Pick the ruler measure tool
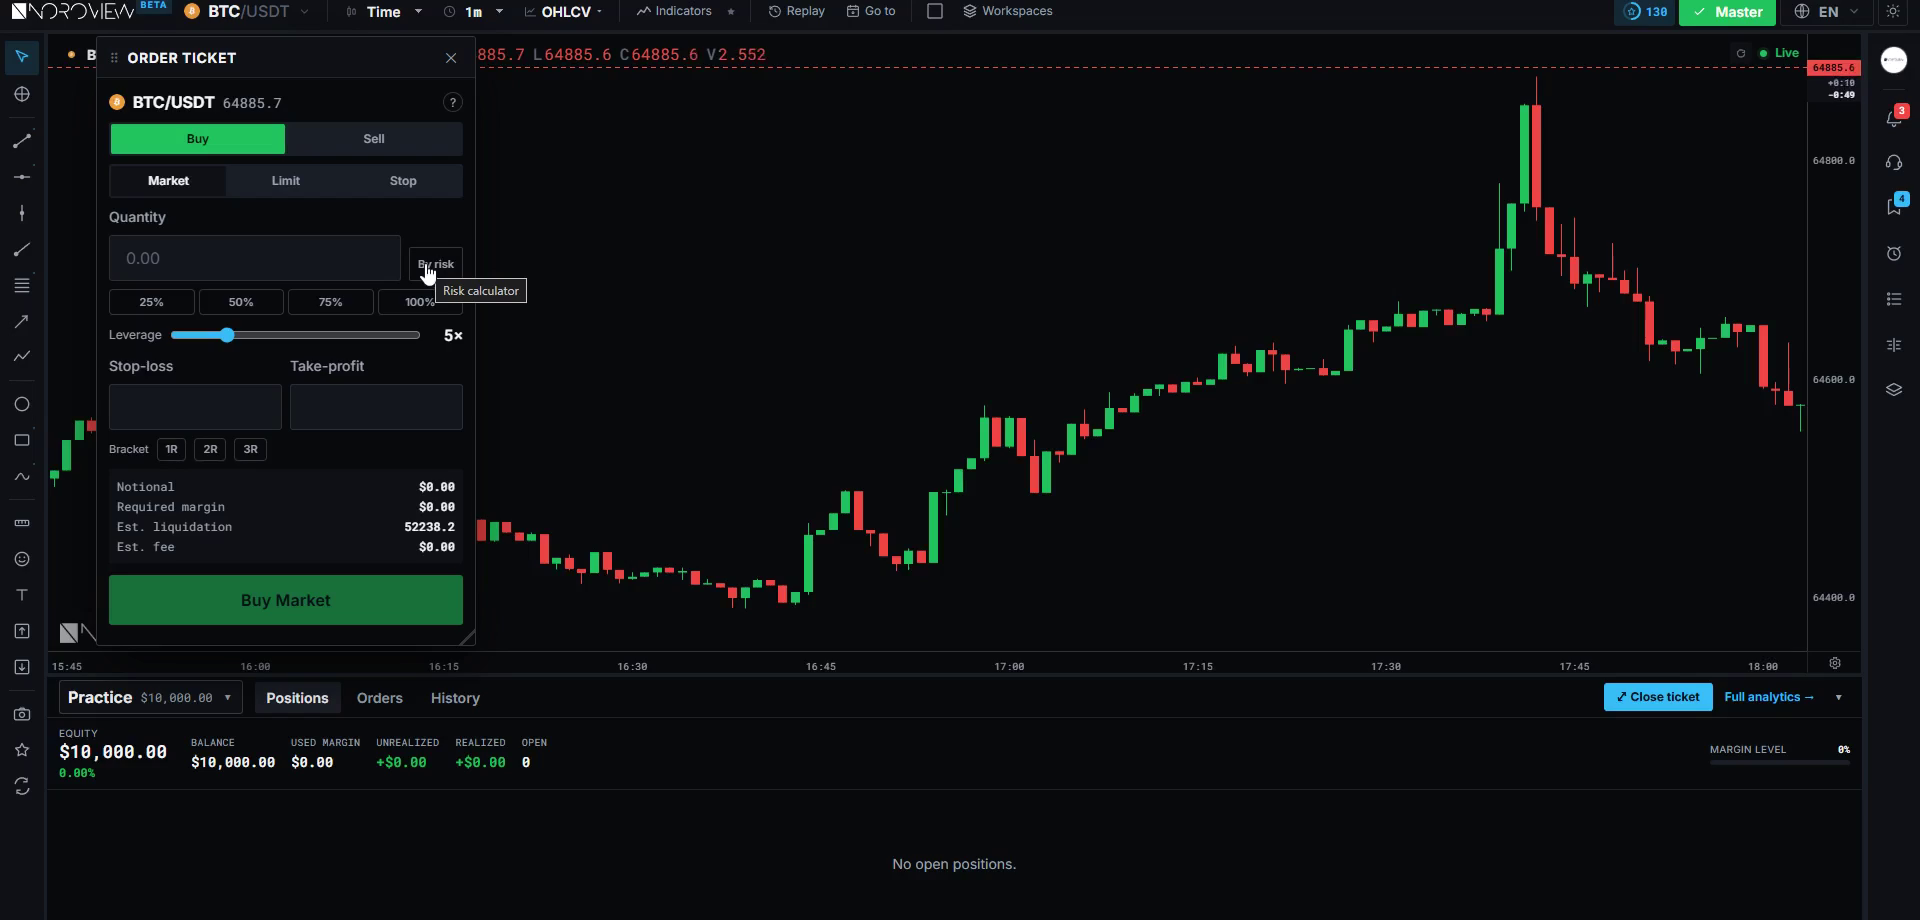The width and height of the screenshot is (1920, 920). 22,523
